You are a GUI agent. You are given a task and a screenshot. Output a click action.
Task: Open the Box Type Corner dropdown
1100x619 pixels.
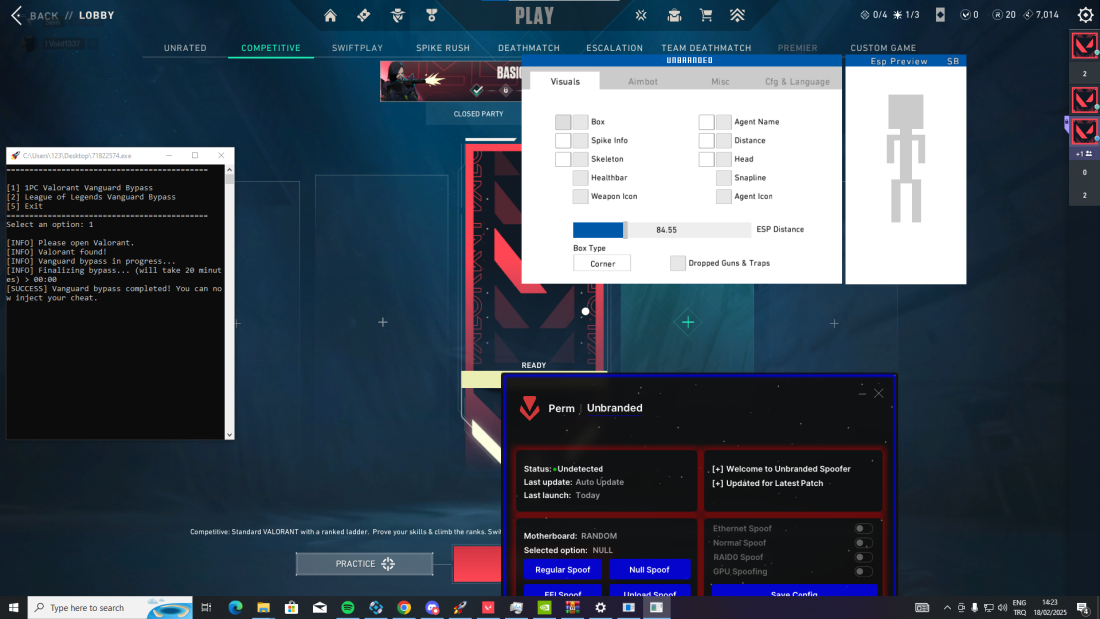[x=602, y=263]
